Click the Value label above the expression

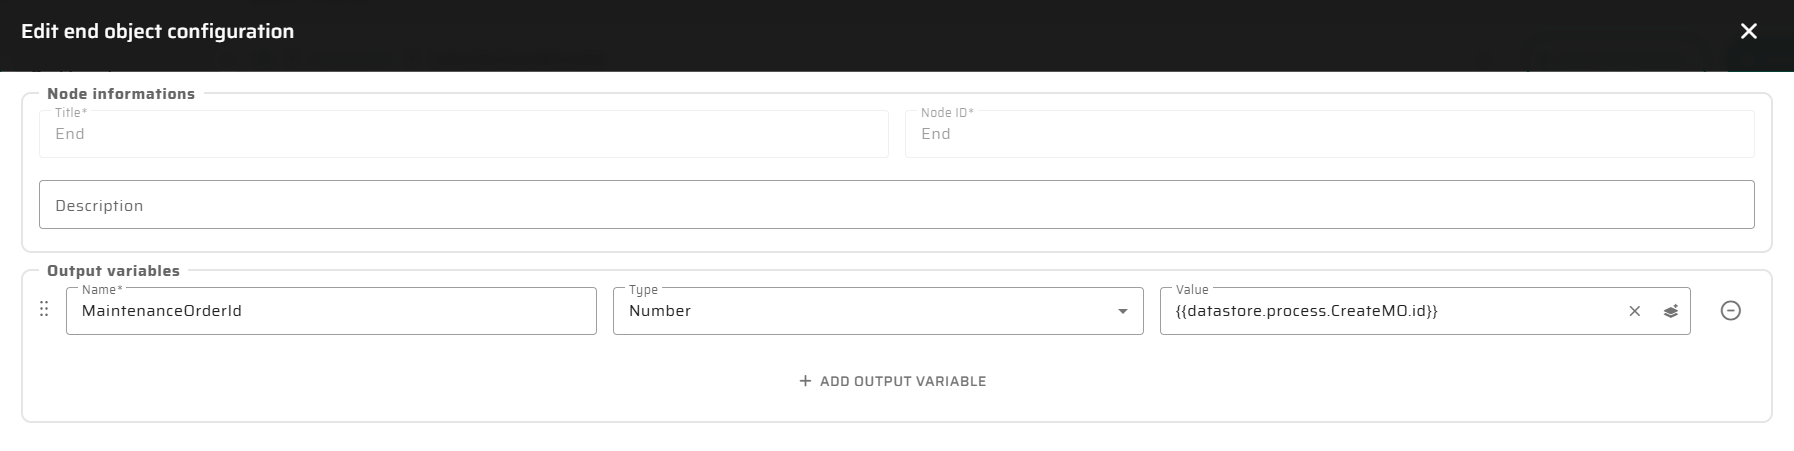1192,290
